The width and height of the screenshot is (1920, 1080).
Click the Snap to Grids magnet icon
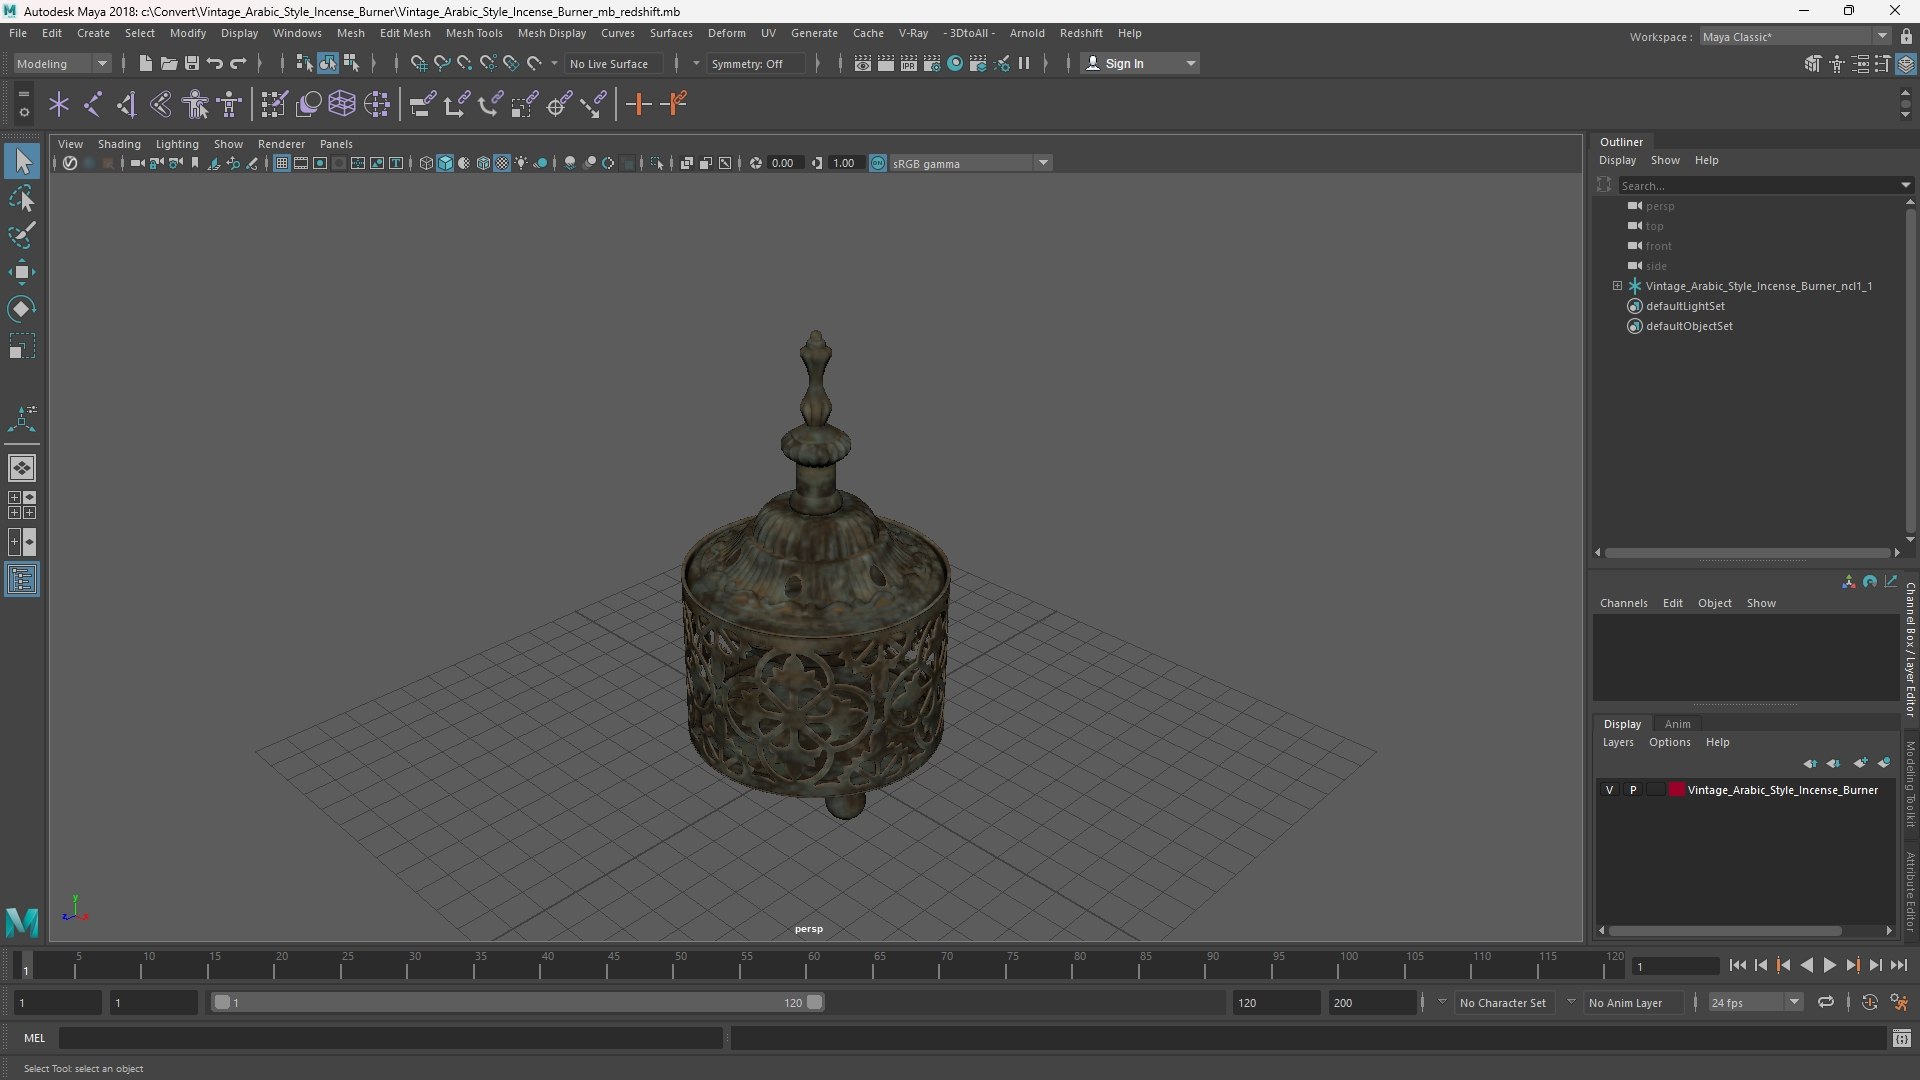(x=419, y=63)
